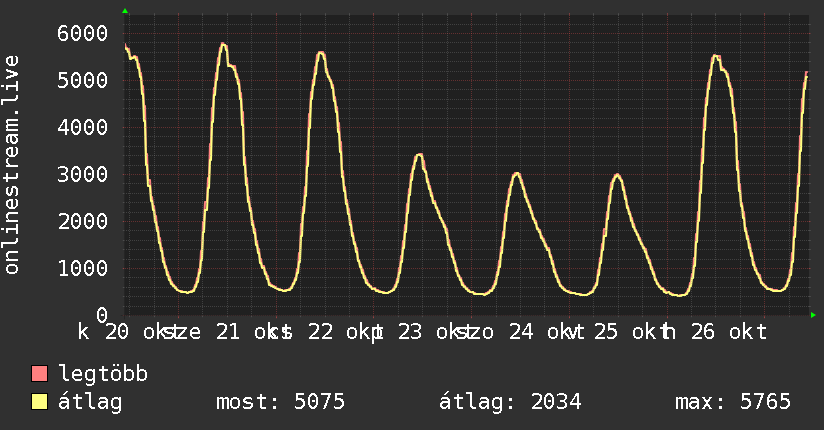
Task: Select the max: 5765 statistic
Action: click(733, 402)
